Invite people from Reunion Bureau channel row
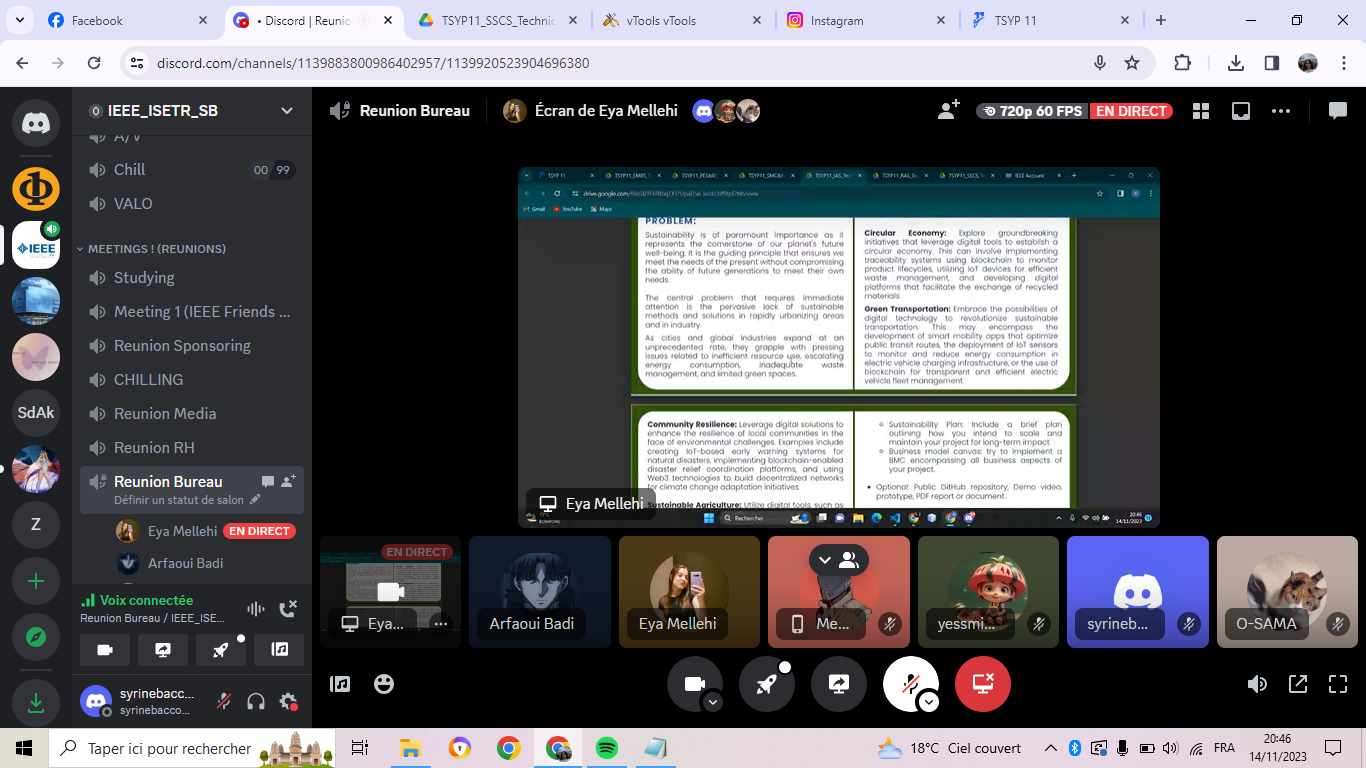Screen dimensions: 1366x768 point(288,482)
